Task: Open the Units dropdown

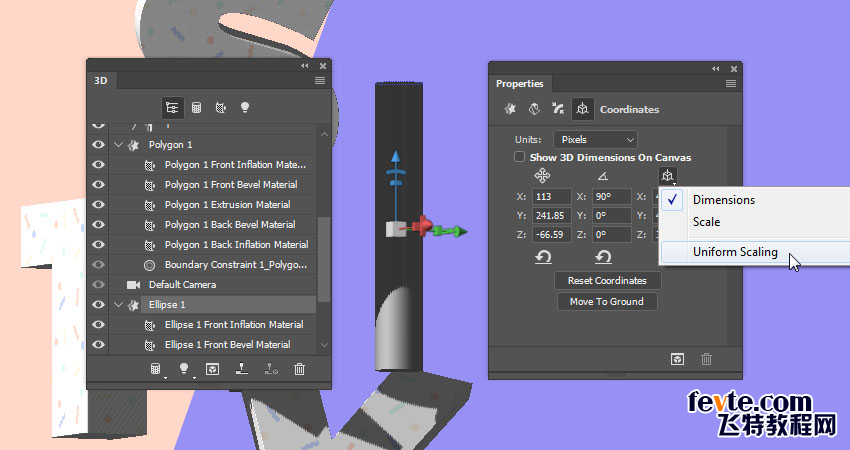Action: coord(595,139)
